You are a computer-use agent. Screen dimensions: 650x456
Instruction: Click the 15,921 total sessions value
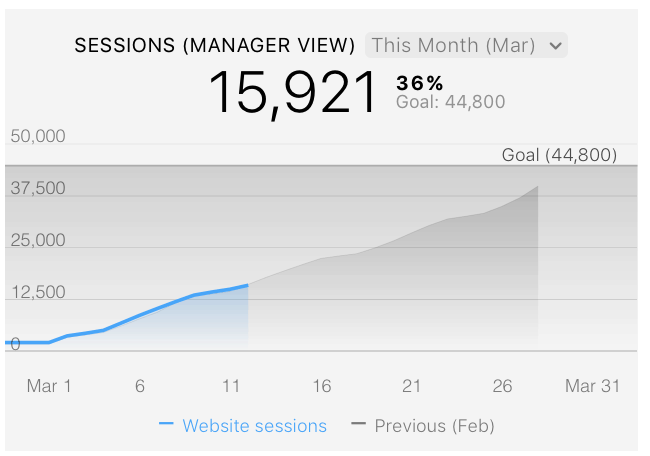(x=293, y=92)
